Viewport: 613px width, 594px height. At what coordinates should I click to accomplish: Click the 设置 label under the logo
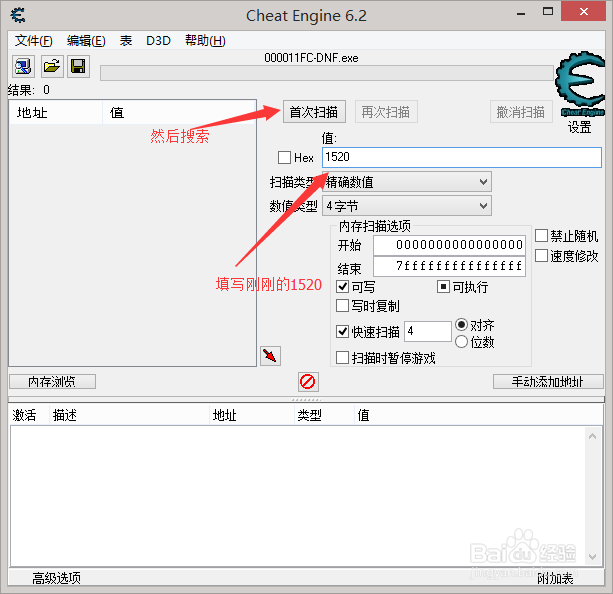579,127
